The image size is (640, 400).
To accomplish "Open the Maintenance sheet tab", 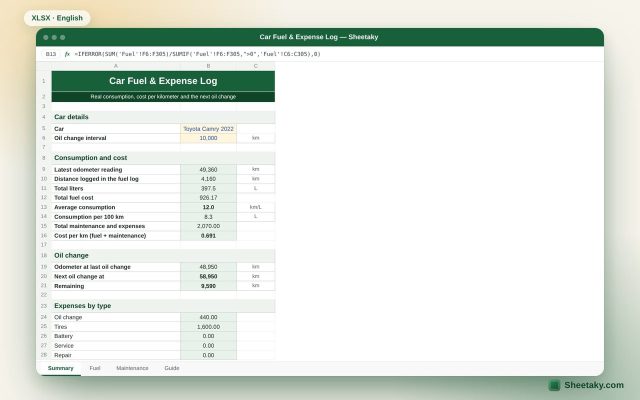I will [x=132, y=368].
